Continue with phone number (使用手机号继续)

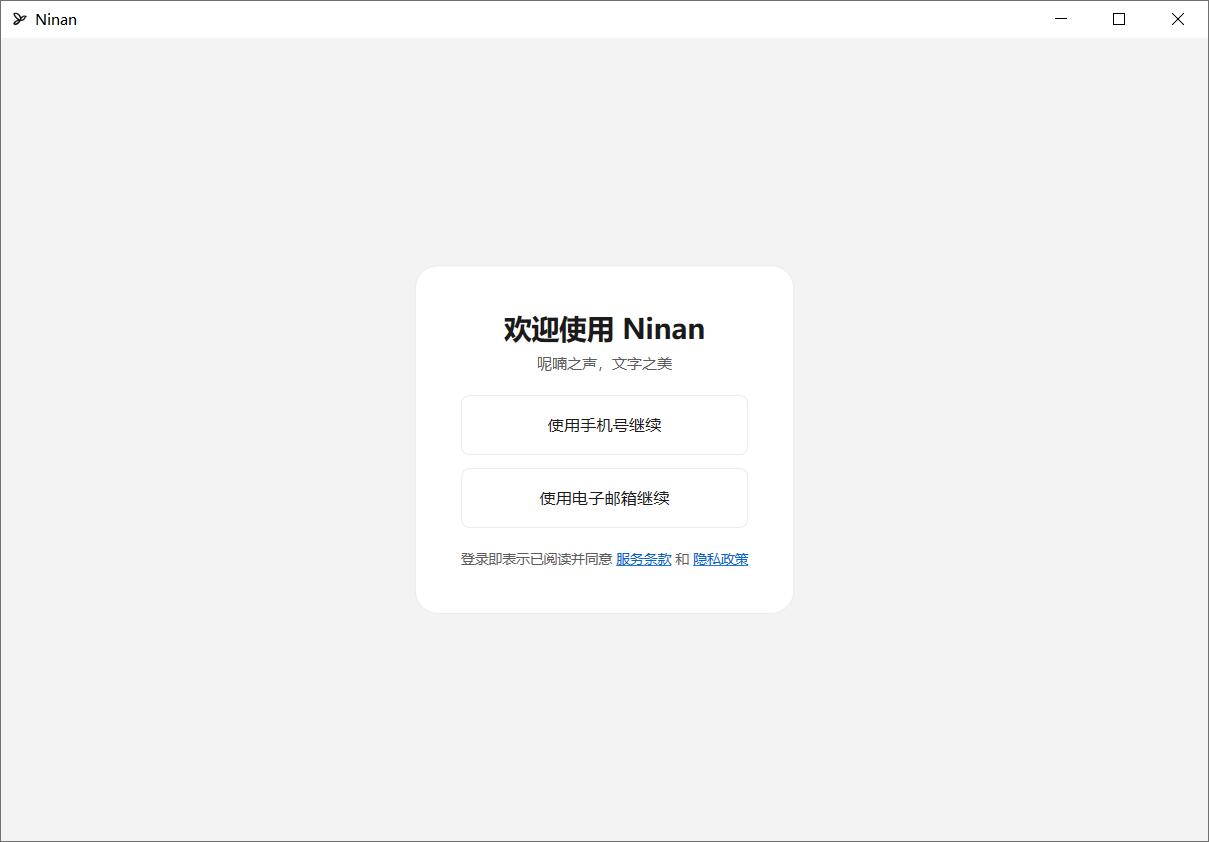[x=604, y=425]
